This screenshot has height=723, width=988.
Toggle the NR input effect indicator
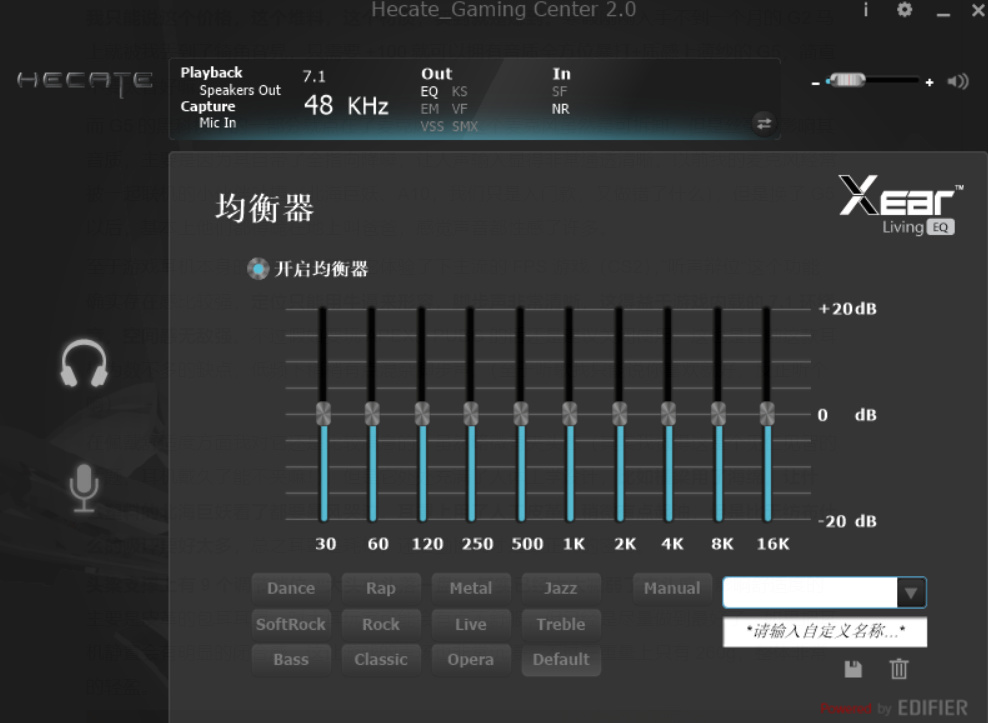click(x=560, y=109)
